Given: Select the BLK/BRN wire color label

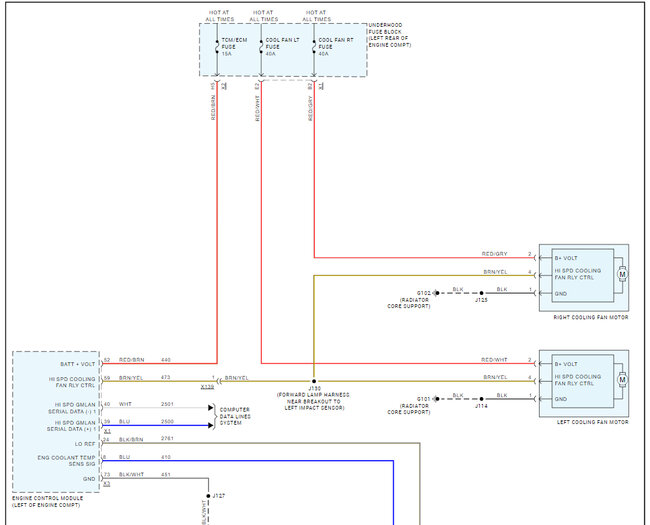Looking at the screenshot, I should (131, 439).
